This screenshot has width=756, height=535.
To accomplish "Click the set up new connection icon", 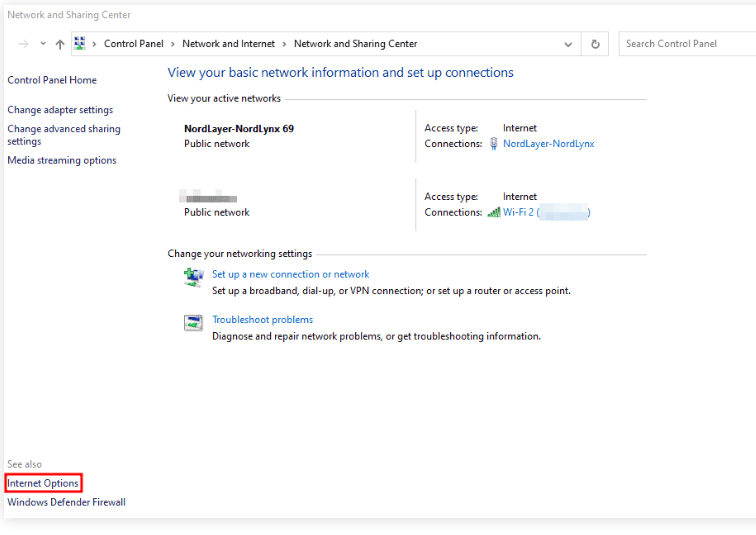I will pos(193,277).
